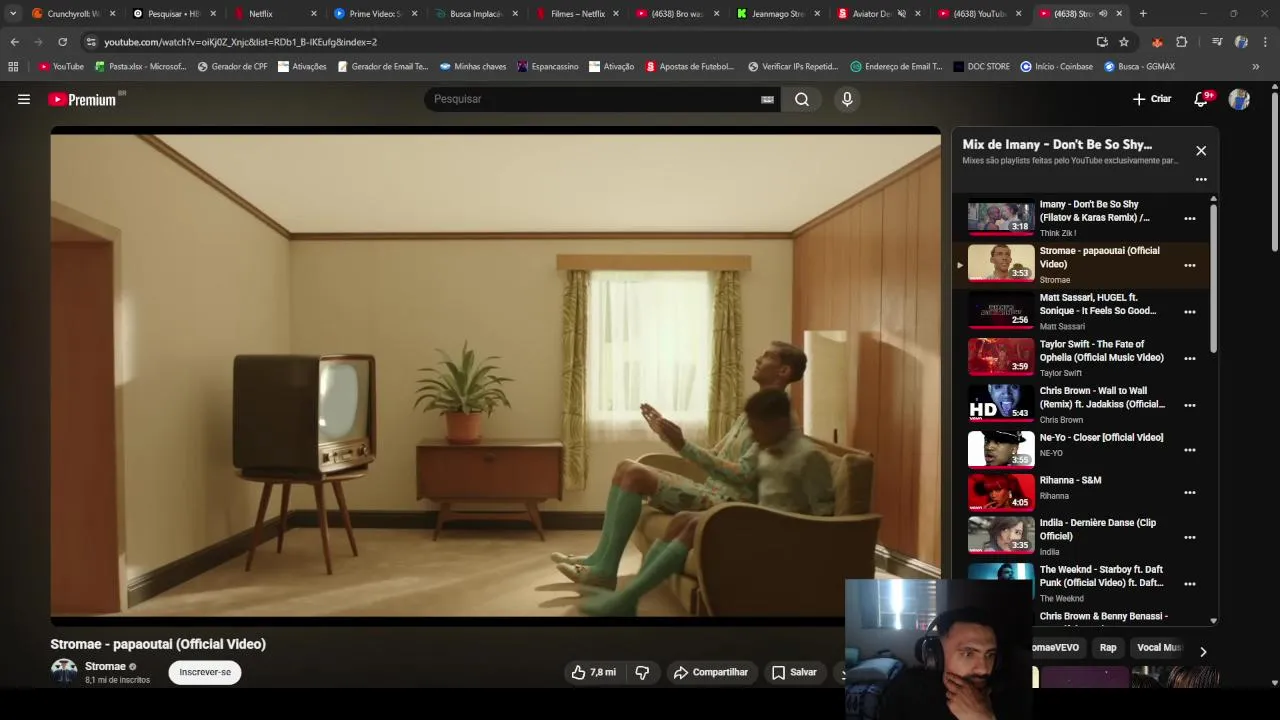Viewport: 1280px width, 720px height.
Task: Click the Pesquisar search input field
Action: (595, 99)
